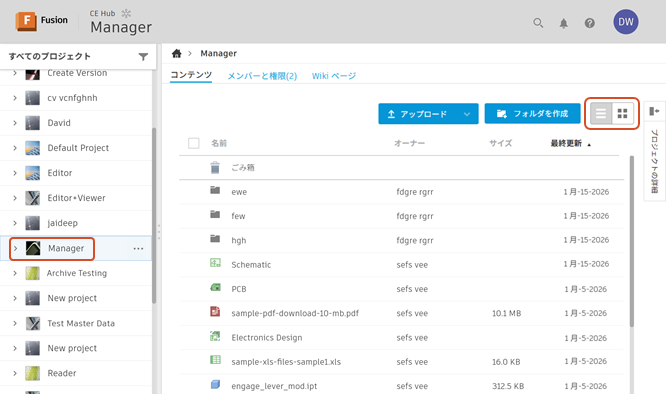Click the engage_lever_mod.ipt part icon

(215, 384)
